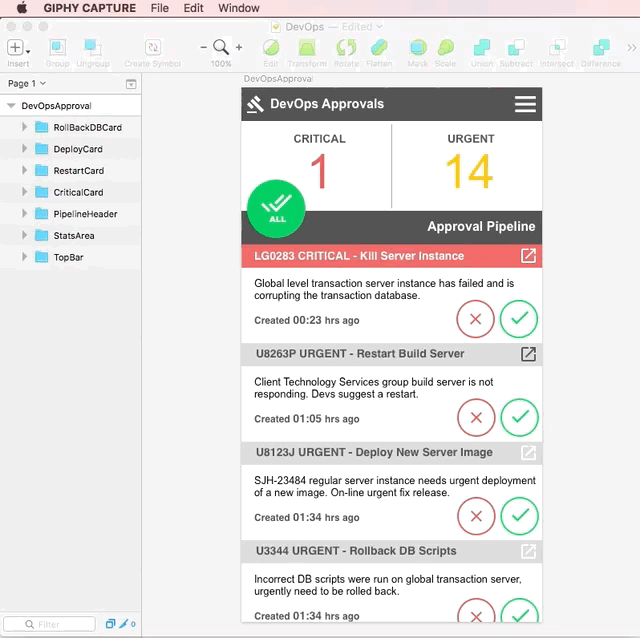Click the URGENT count number 14
The width and height of the screenshot is (640, 638).
point(470,171)
